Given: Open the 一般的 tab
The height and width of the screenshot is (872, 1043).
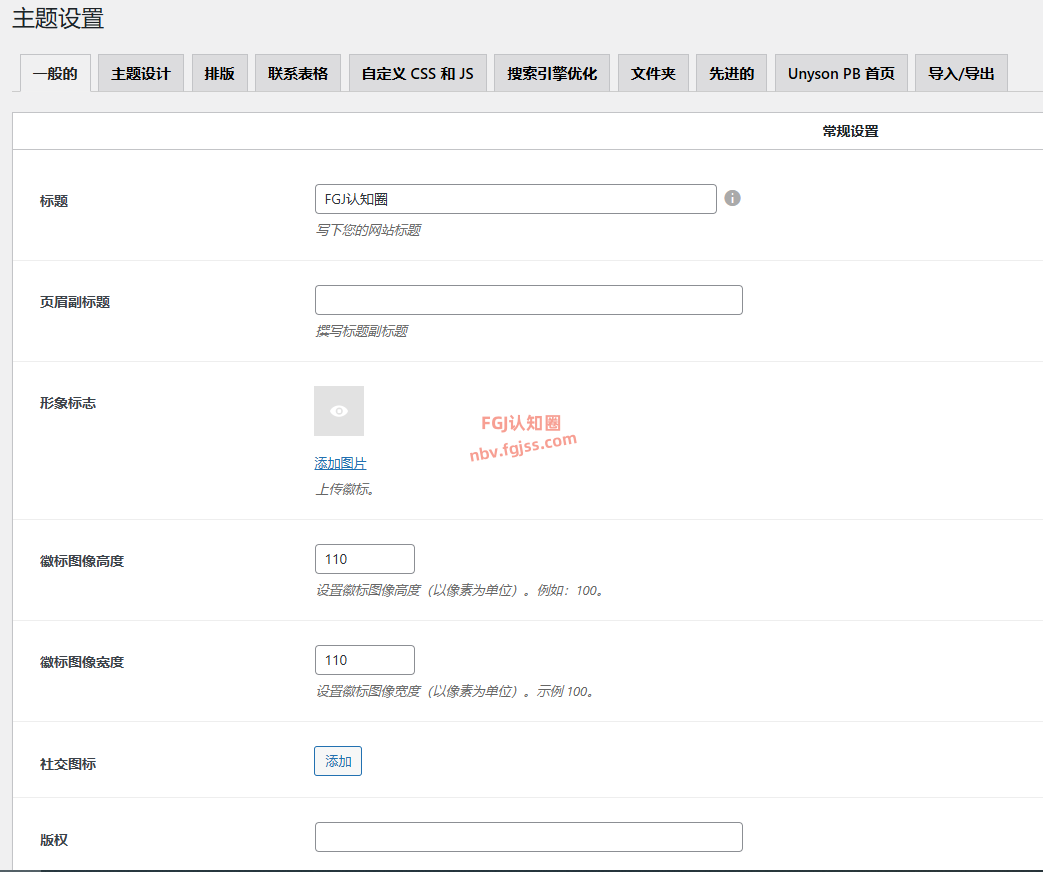Looking at the screenshot, I should pos(55,74).
